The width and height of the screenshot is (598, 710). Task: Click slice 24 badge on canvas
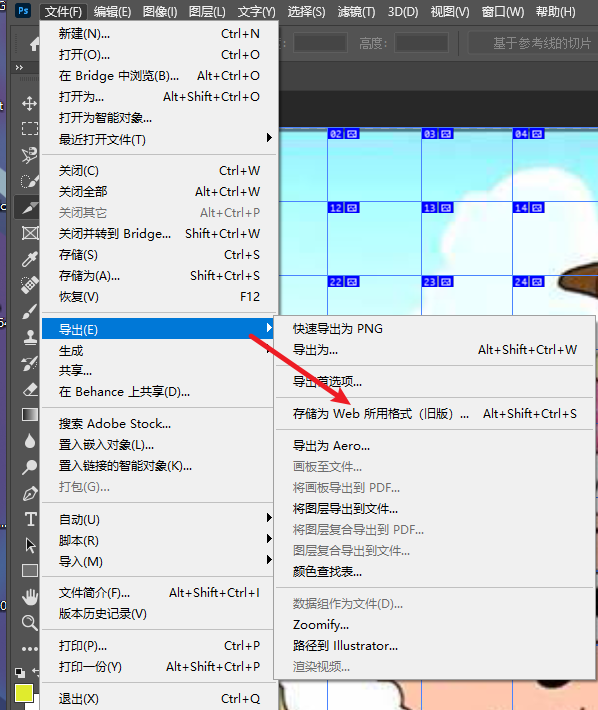(x=528, y=282)
